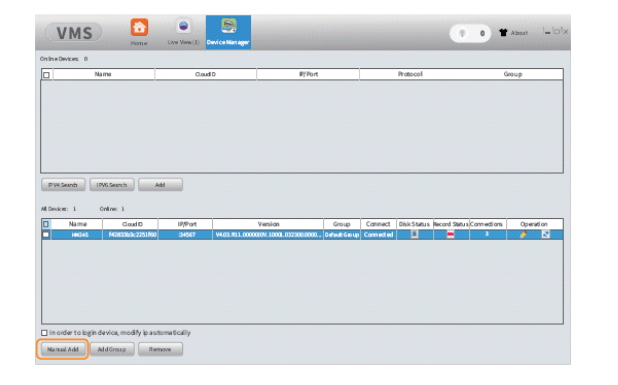Click the disk status icon in device row

(x=414, y=234)
